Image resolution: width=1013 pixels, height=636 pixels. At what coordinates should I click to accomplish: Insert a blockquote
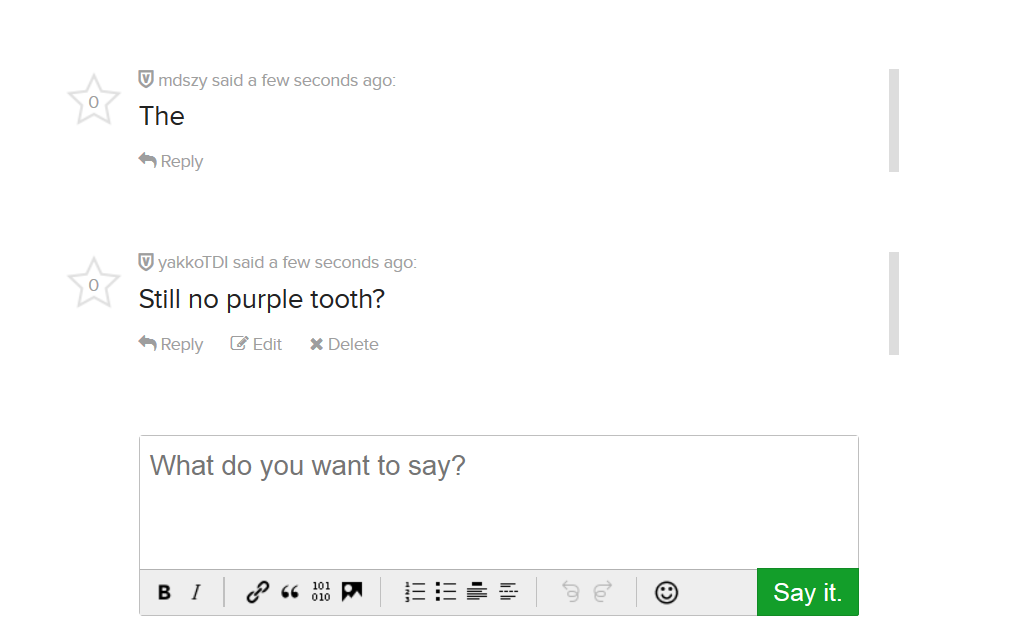(x=291, y=591)
